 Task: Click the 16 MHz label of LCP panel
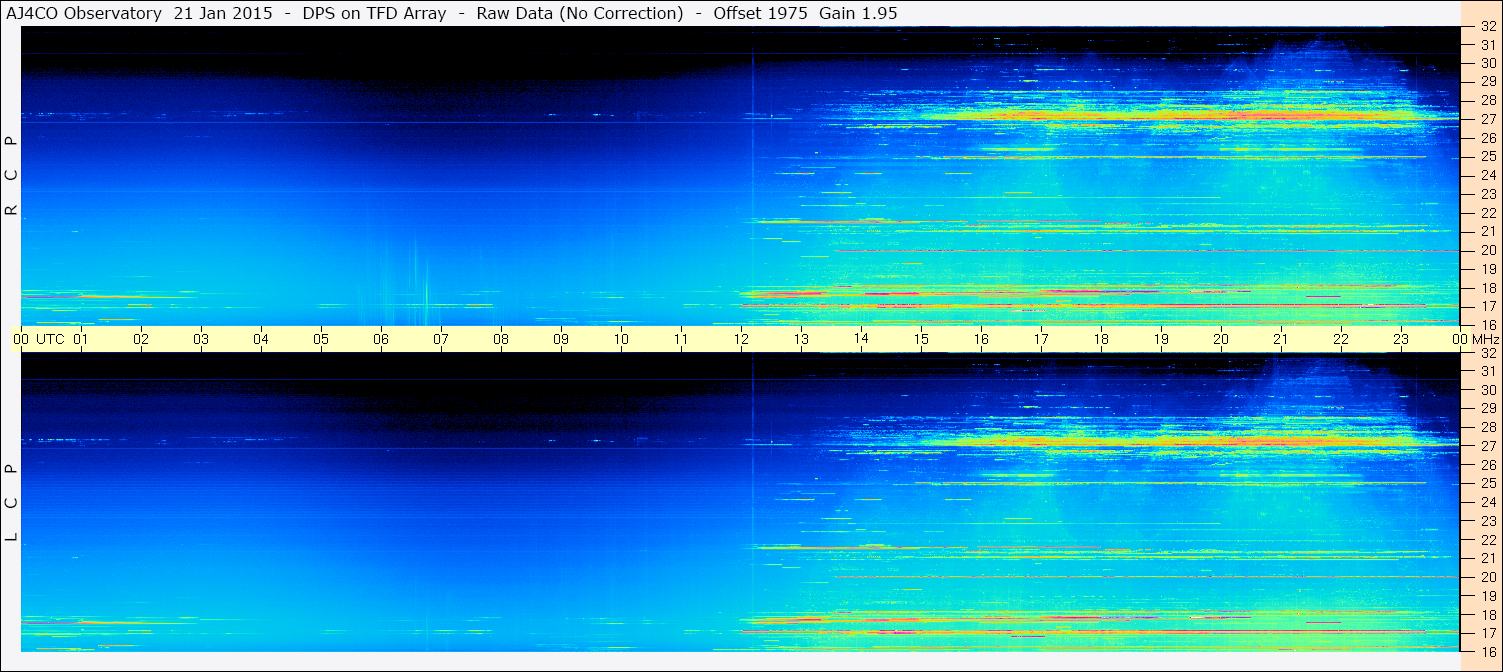coord(1488,651)
